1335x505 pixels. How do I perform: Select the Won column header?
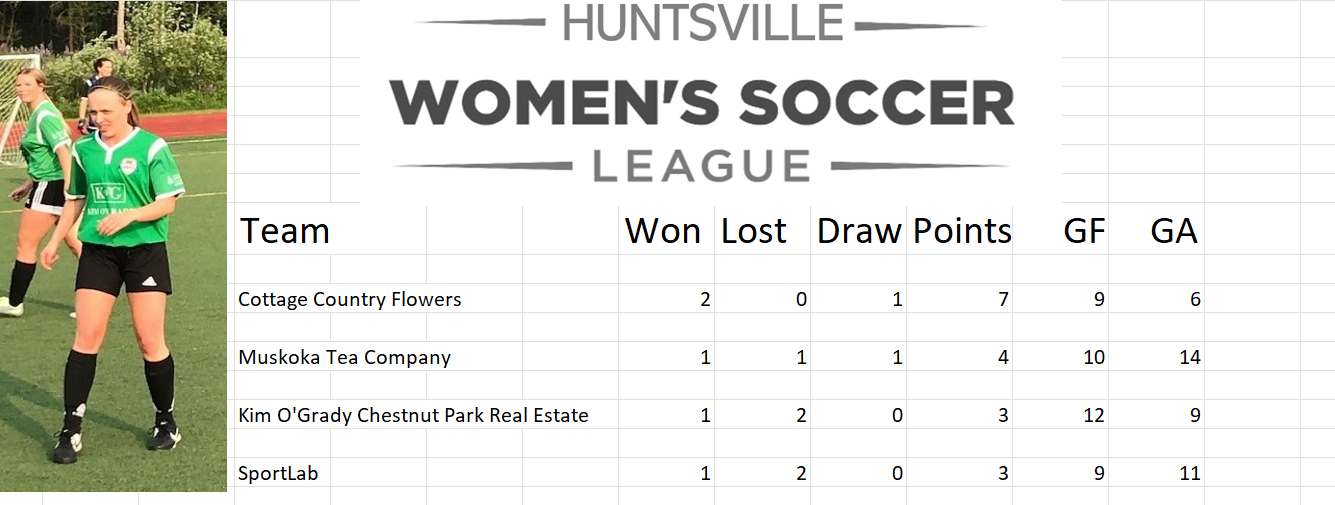pyautogui.click(x=663, y=231)
